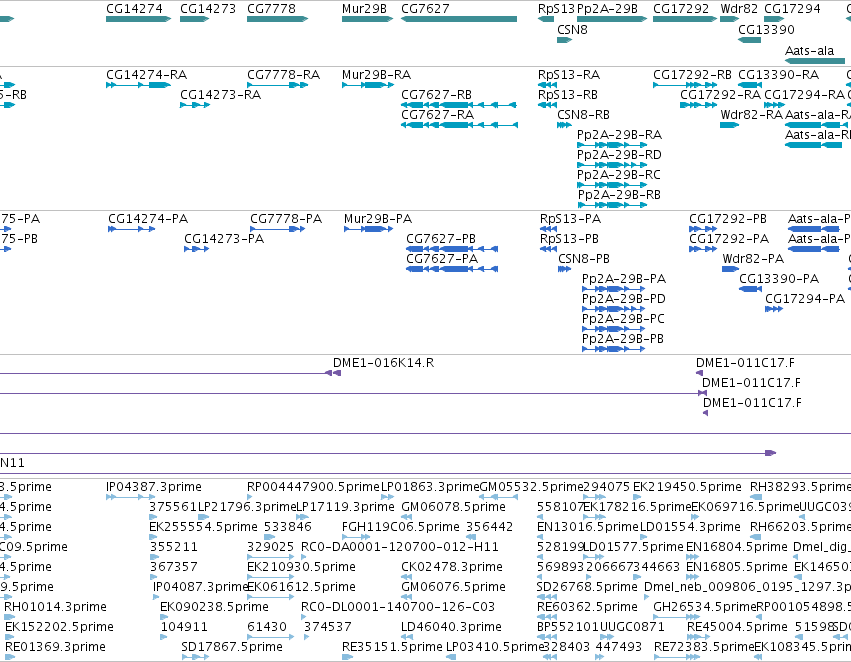Viewport: 851px width, 662px height.
Task: Open EST IP04387.3prime
Action: (154, 487)
